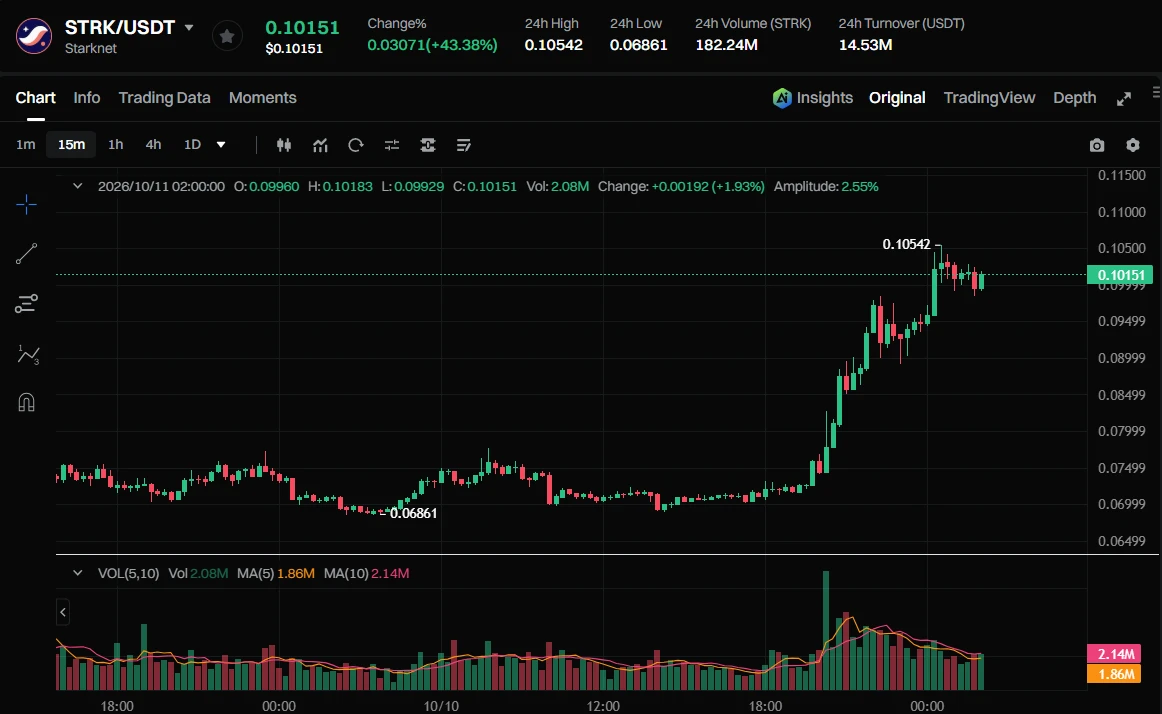This screenshot has height=714, width=1162.
Task: Switch to the Chart tab
Action: coord(36,98)
